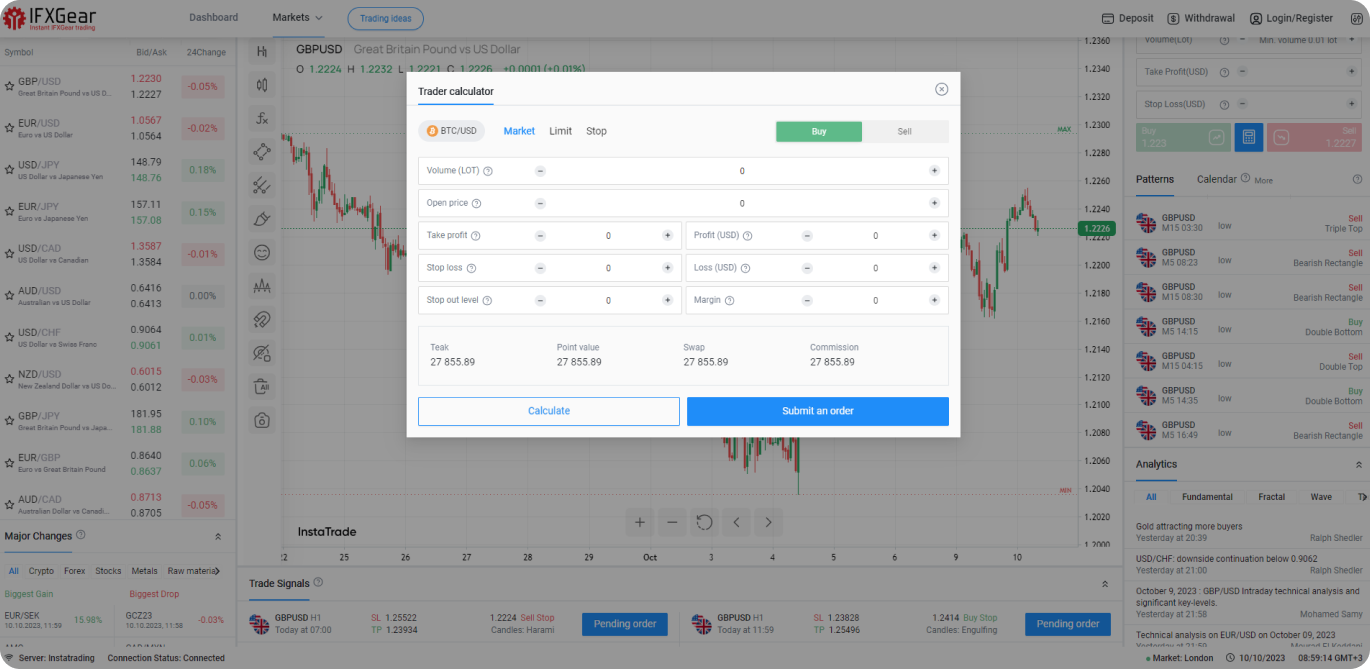Click the chart reset refresh icon
Screen dimensions: 1370x669
(704, 521)
